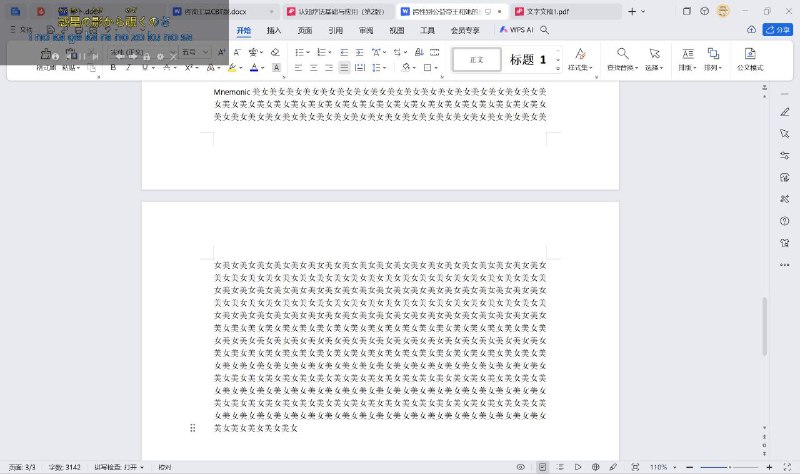Click the increase indent icon

360,52
